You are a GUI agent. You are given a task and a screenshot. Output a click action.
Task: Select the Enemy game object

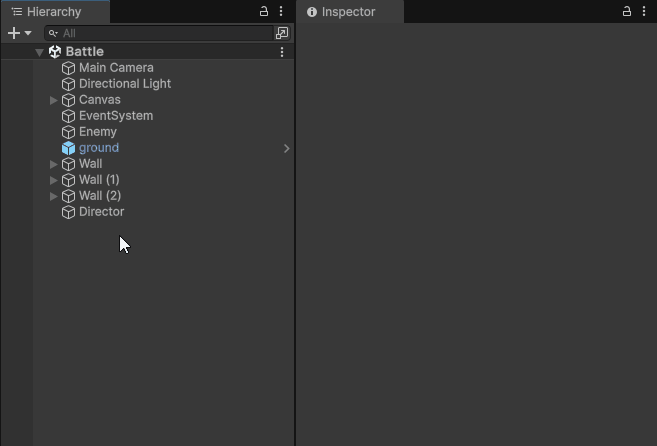[98, 132]
